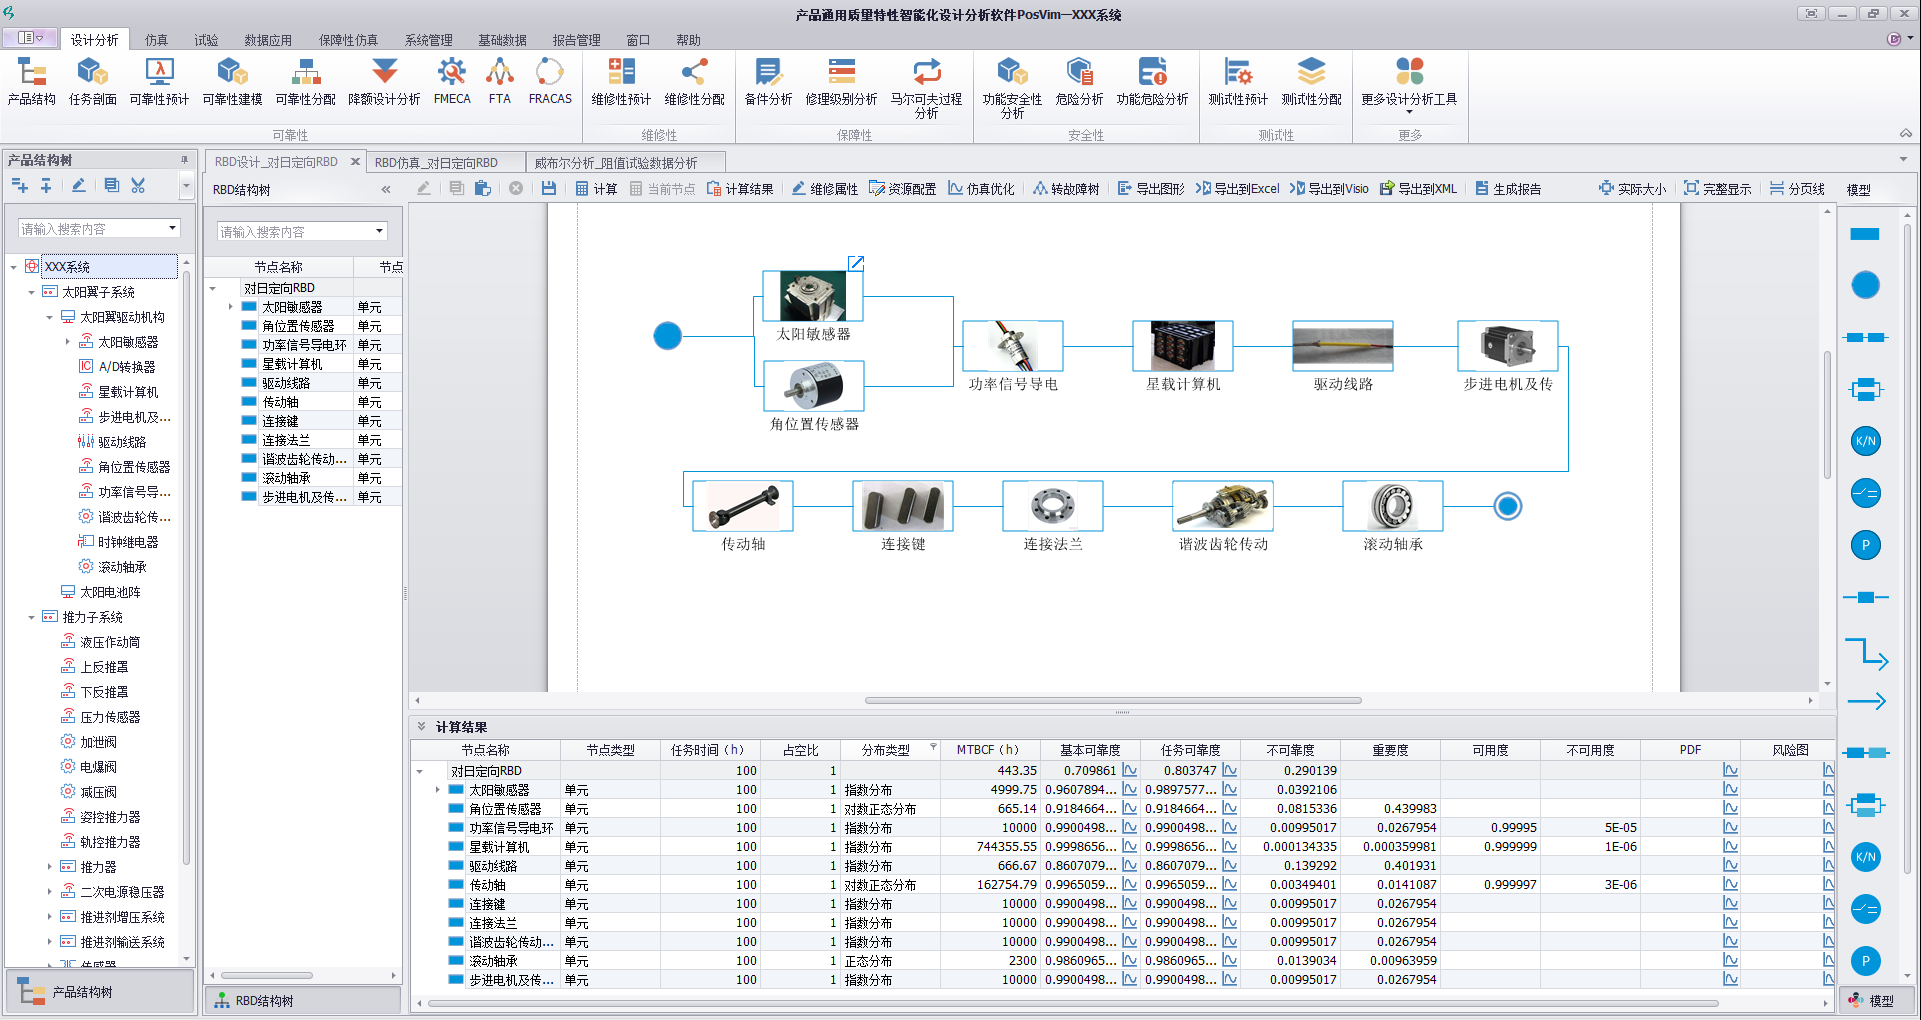Open the 测试性预计 tool
Image resolution: width=1921 pixels, height=1020 pixels.
(x=1238, y=81)
